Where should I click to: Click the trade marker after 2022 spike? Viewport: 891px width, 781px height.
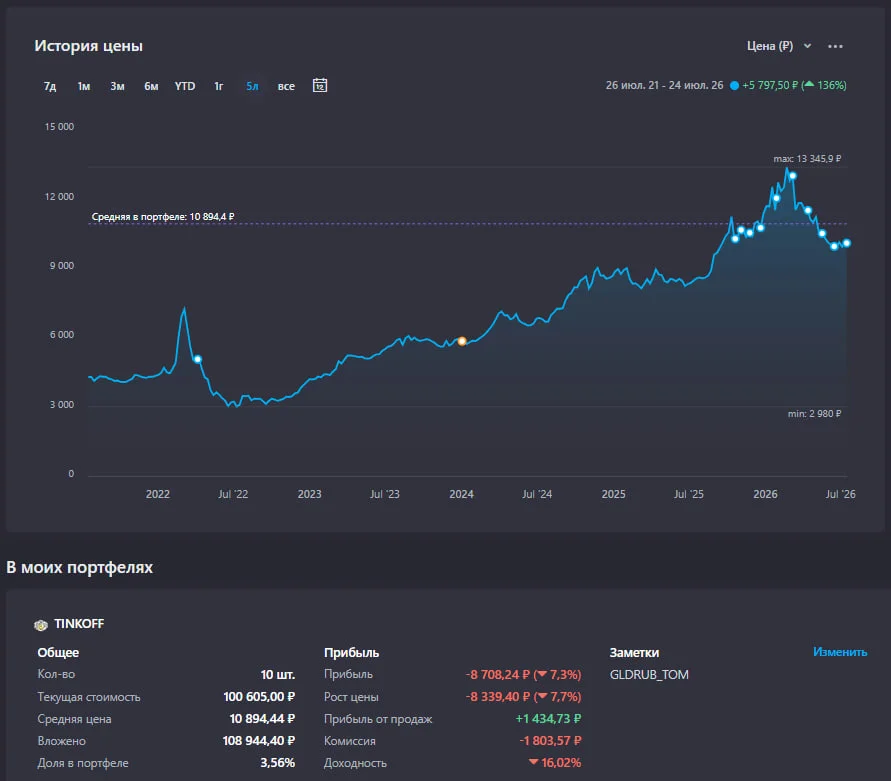198,359
